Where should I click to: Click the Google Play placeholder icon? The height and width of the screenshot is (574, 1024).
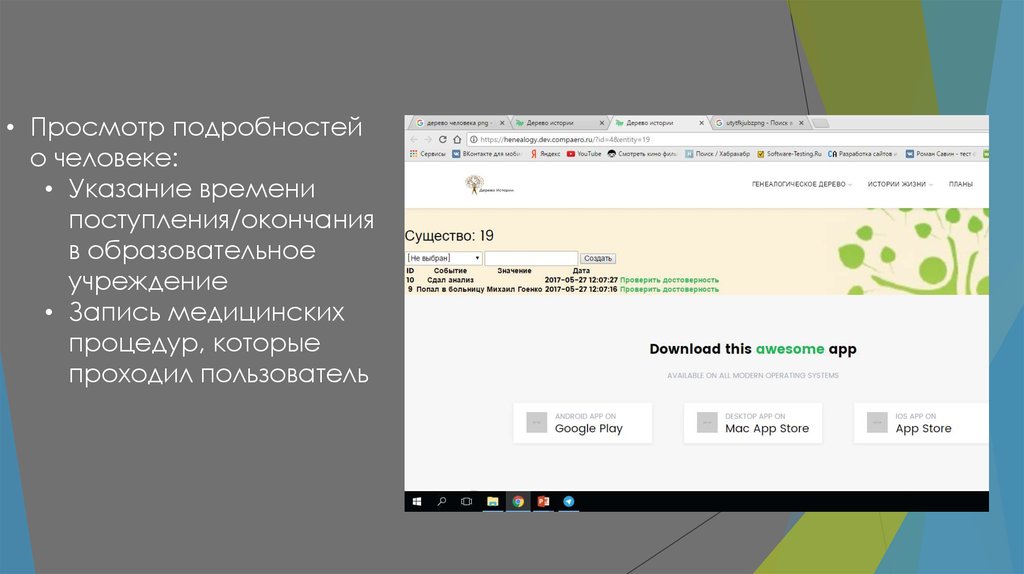coord(537,423)
